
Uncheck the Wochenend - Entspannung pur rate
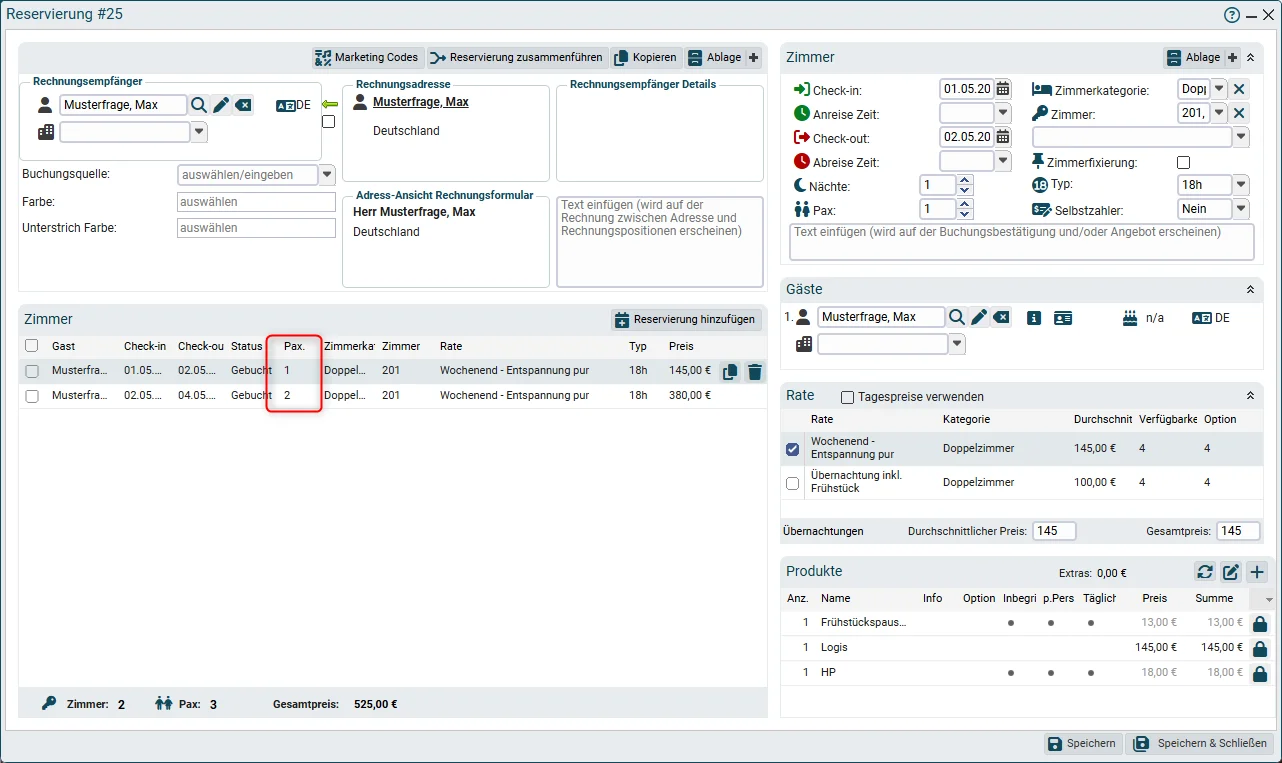(x=793, y=449)
